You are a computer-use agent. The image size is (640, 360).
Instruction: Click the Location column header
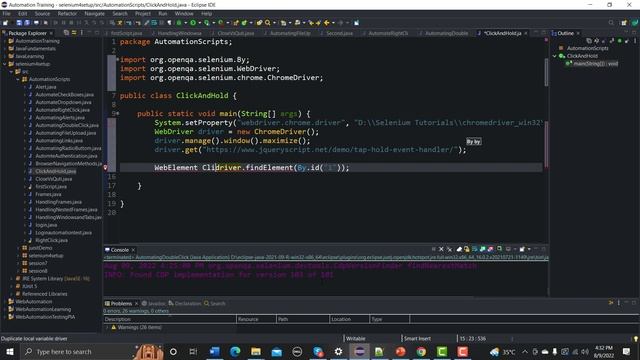[349, 319]
